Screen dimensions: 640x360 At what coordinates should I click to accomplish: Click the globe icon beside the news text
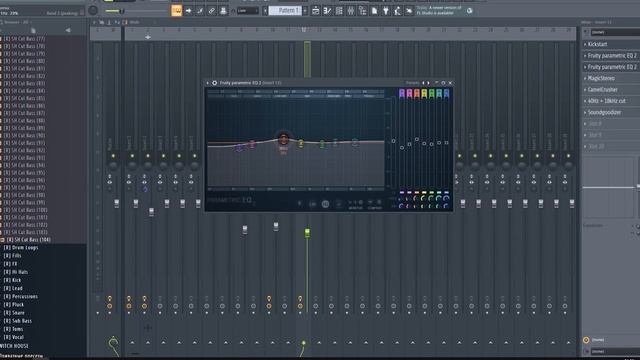469,11
